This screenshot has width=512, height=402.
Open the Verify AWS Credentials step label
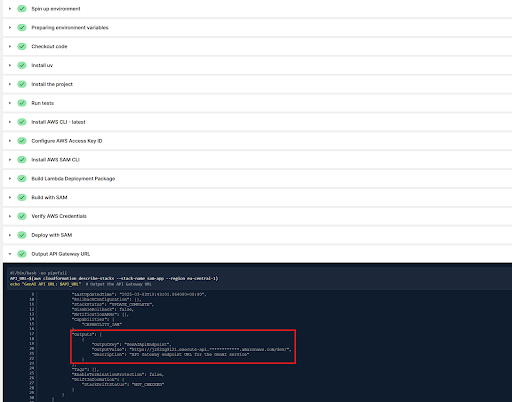(x=59, y=216)
